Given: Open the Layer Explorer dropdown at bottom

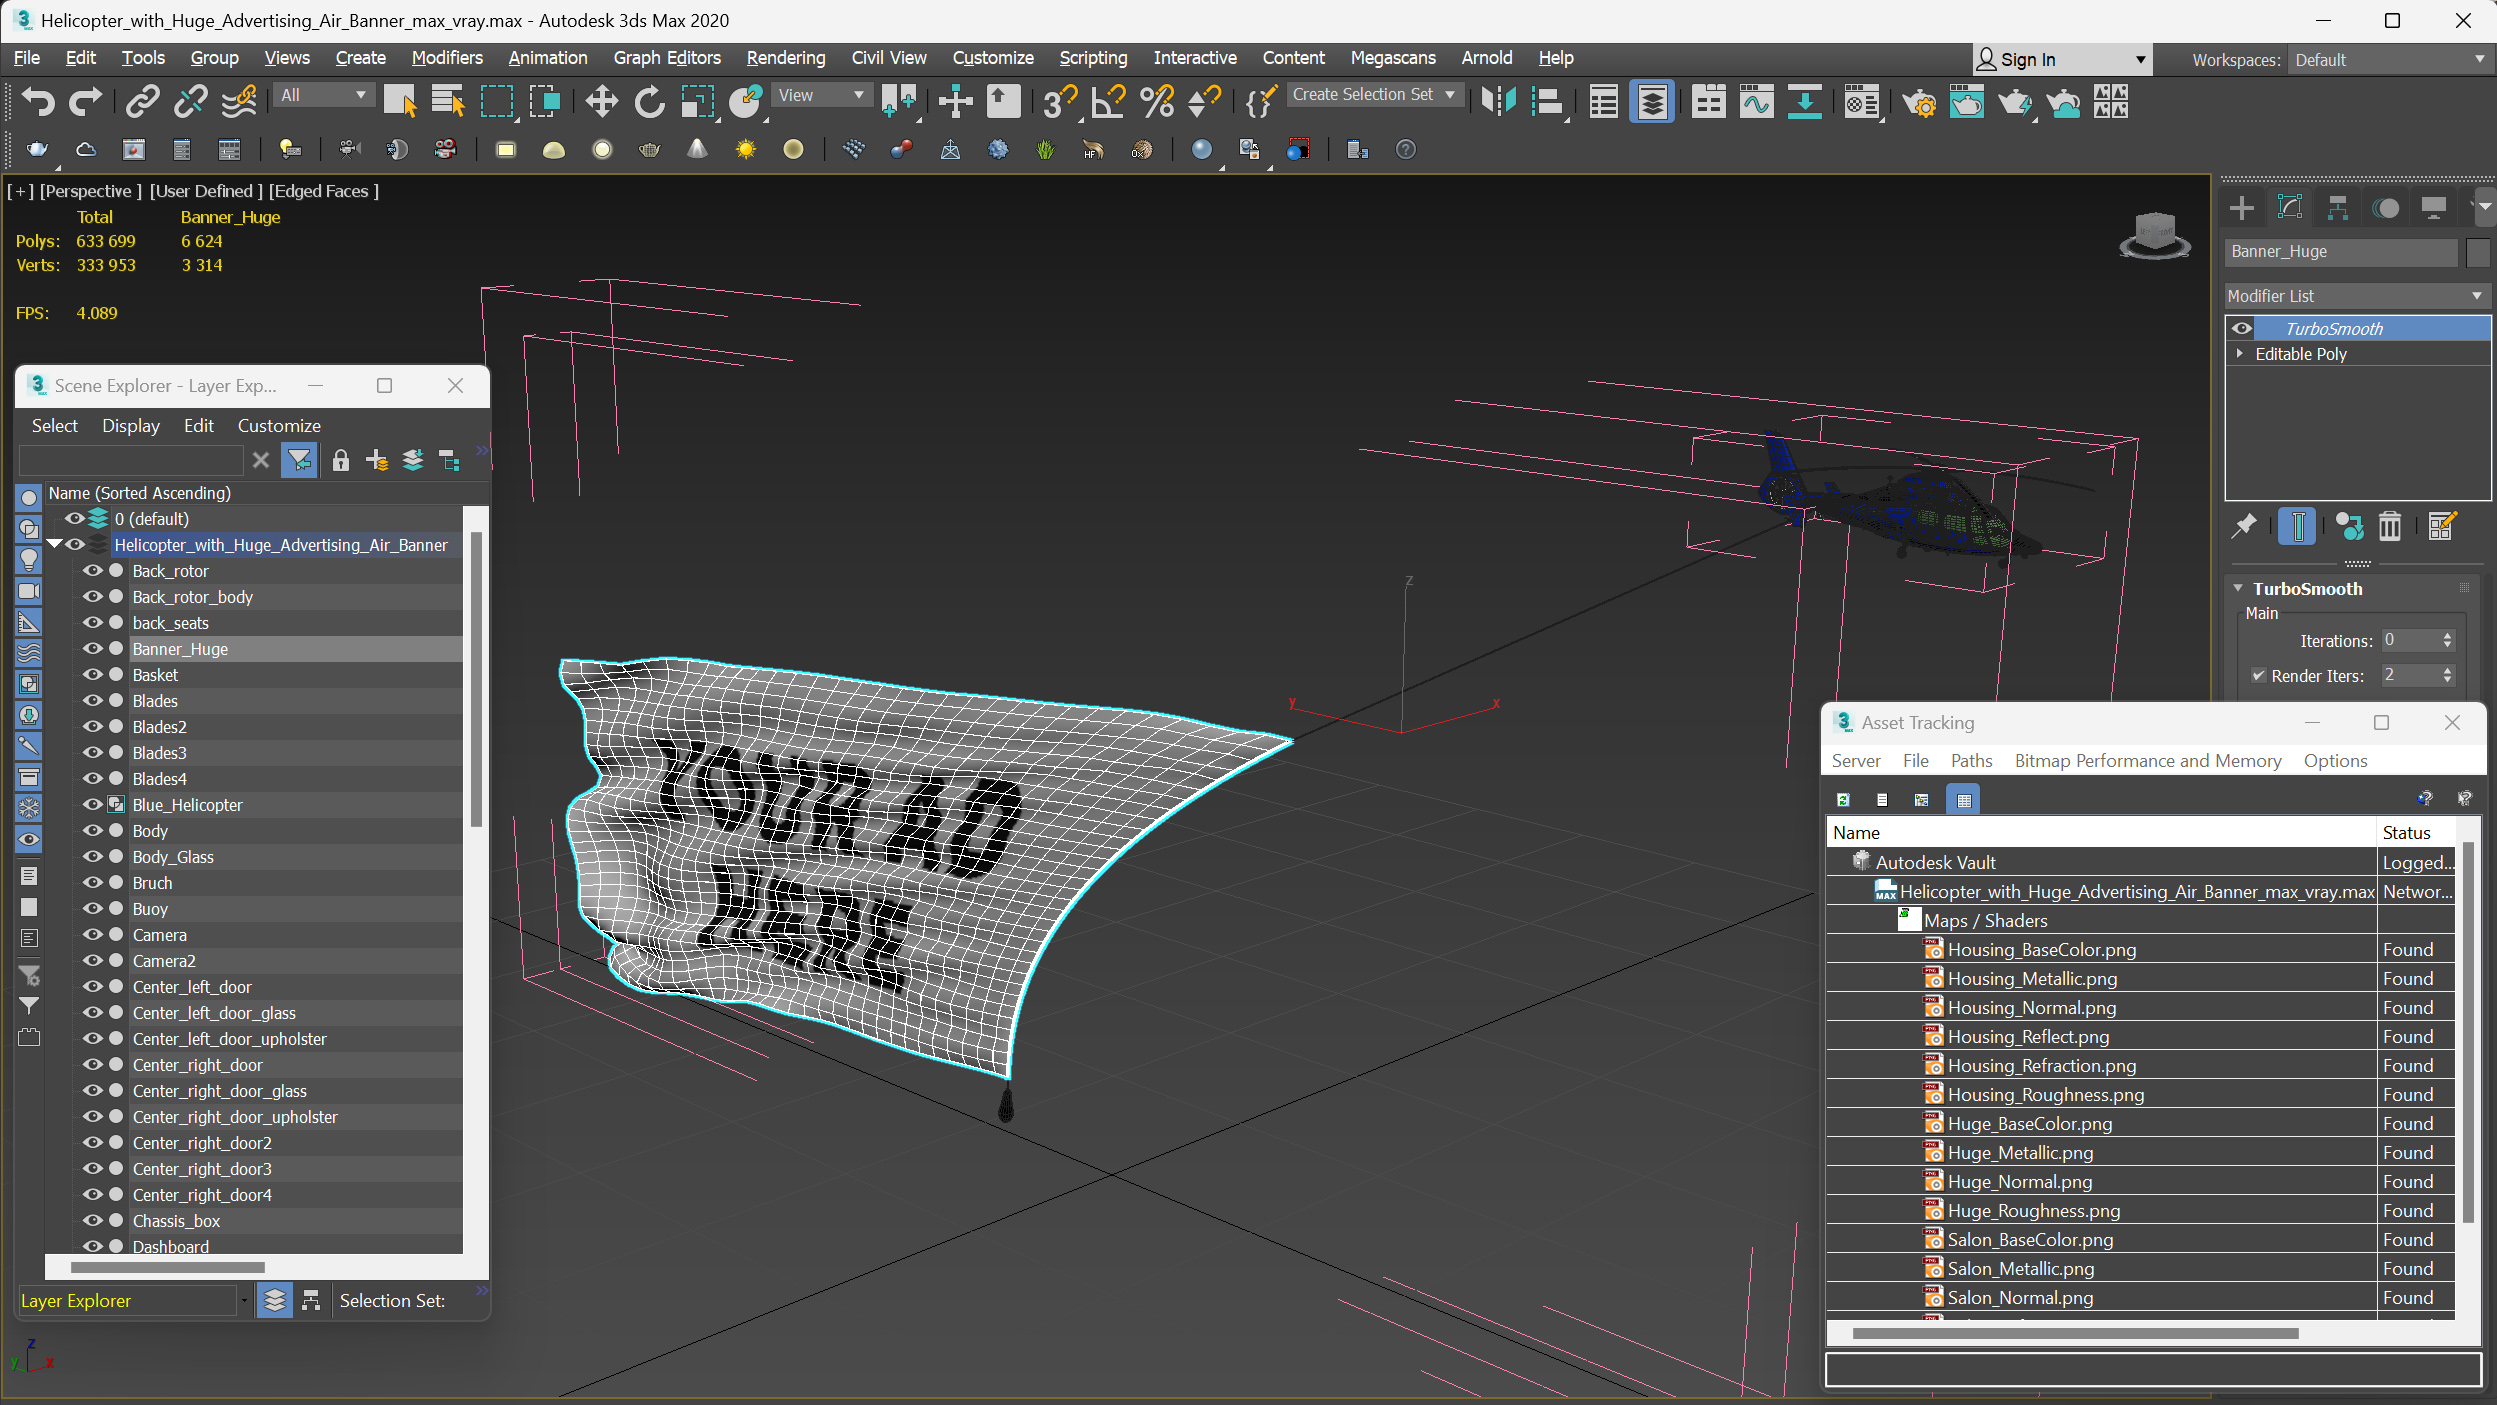Looking at the screenshot, I should tap(243, 1301).
